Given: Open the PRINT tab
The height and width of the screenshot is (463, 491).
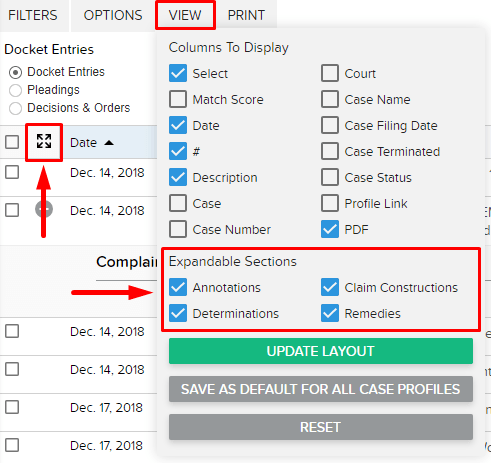Looking at the screenshot, I should coord(246,15).
